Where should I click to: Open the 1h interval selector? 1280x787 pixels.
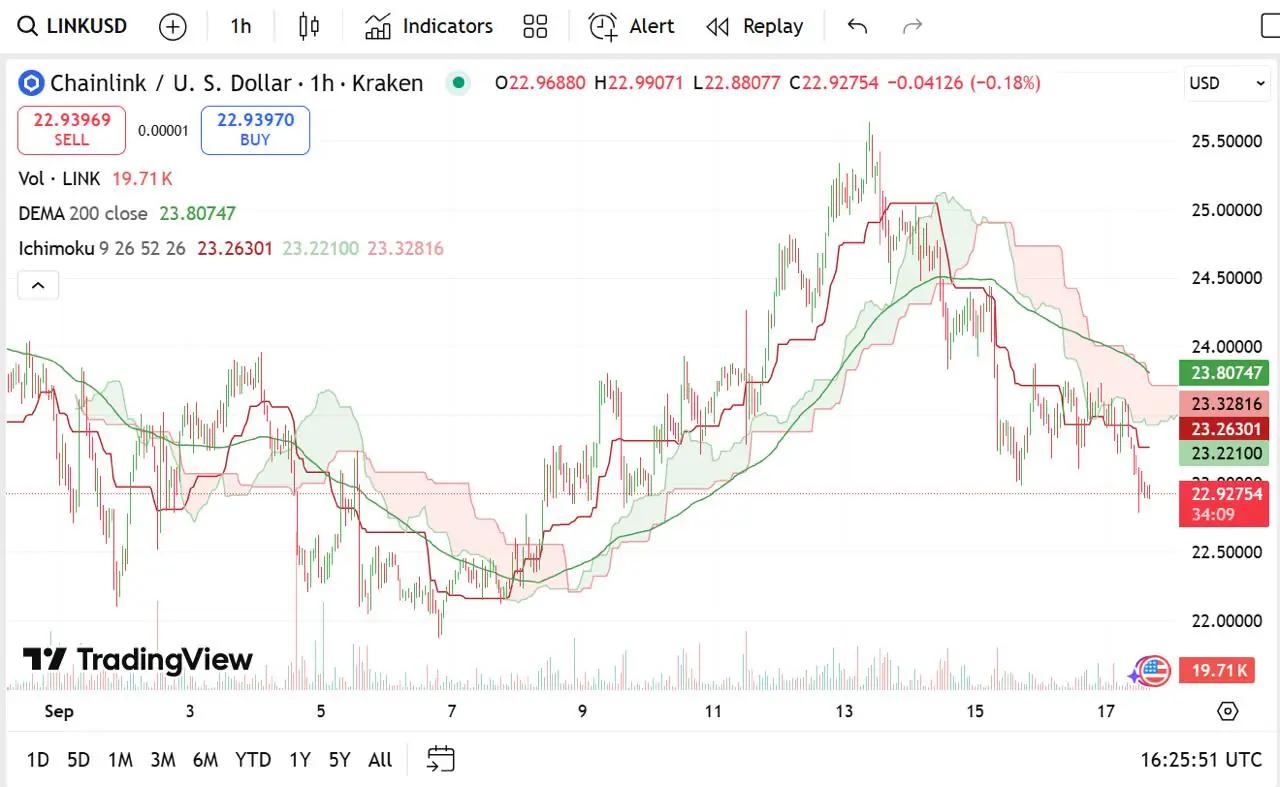241,26
